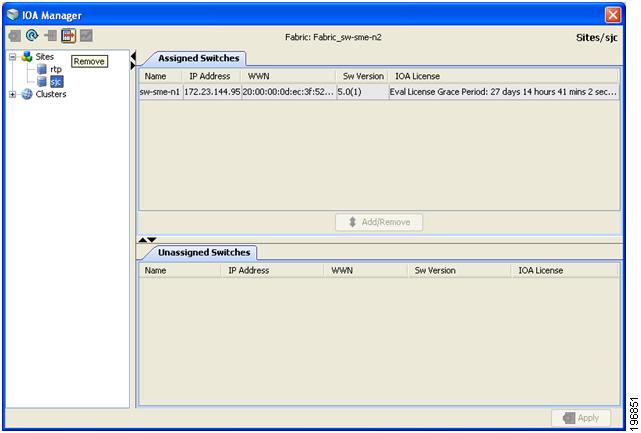Click the blue Refresh toolbar icon
641x433 pixels.
[x=32, y=36]
